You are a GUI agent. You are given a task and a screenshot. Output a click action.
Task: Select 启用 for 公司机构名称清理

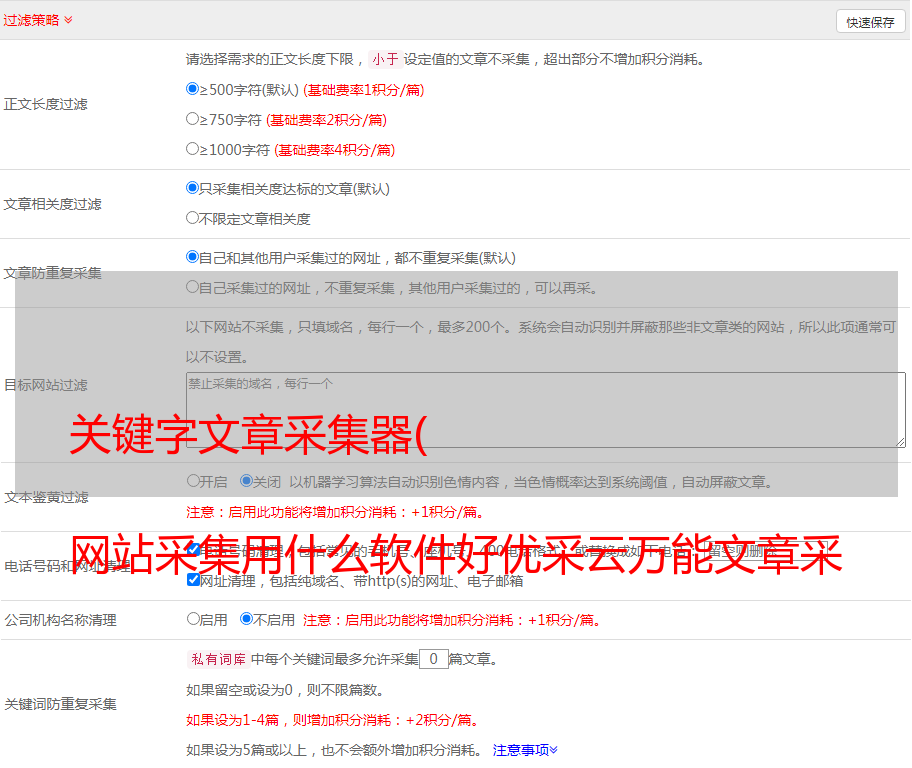click(x=193, y=619)
